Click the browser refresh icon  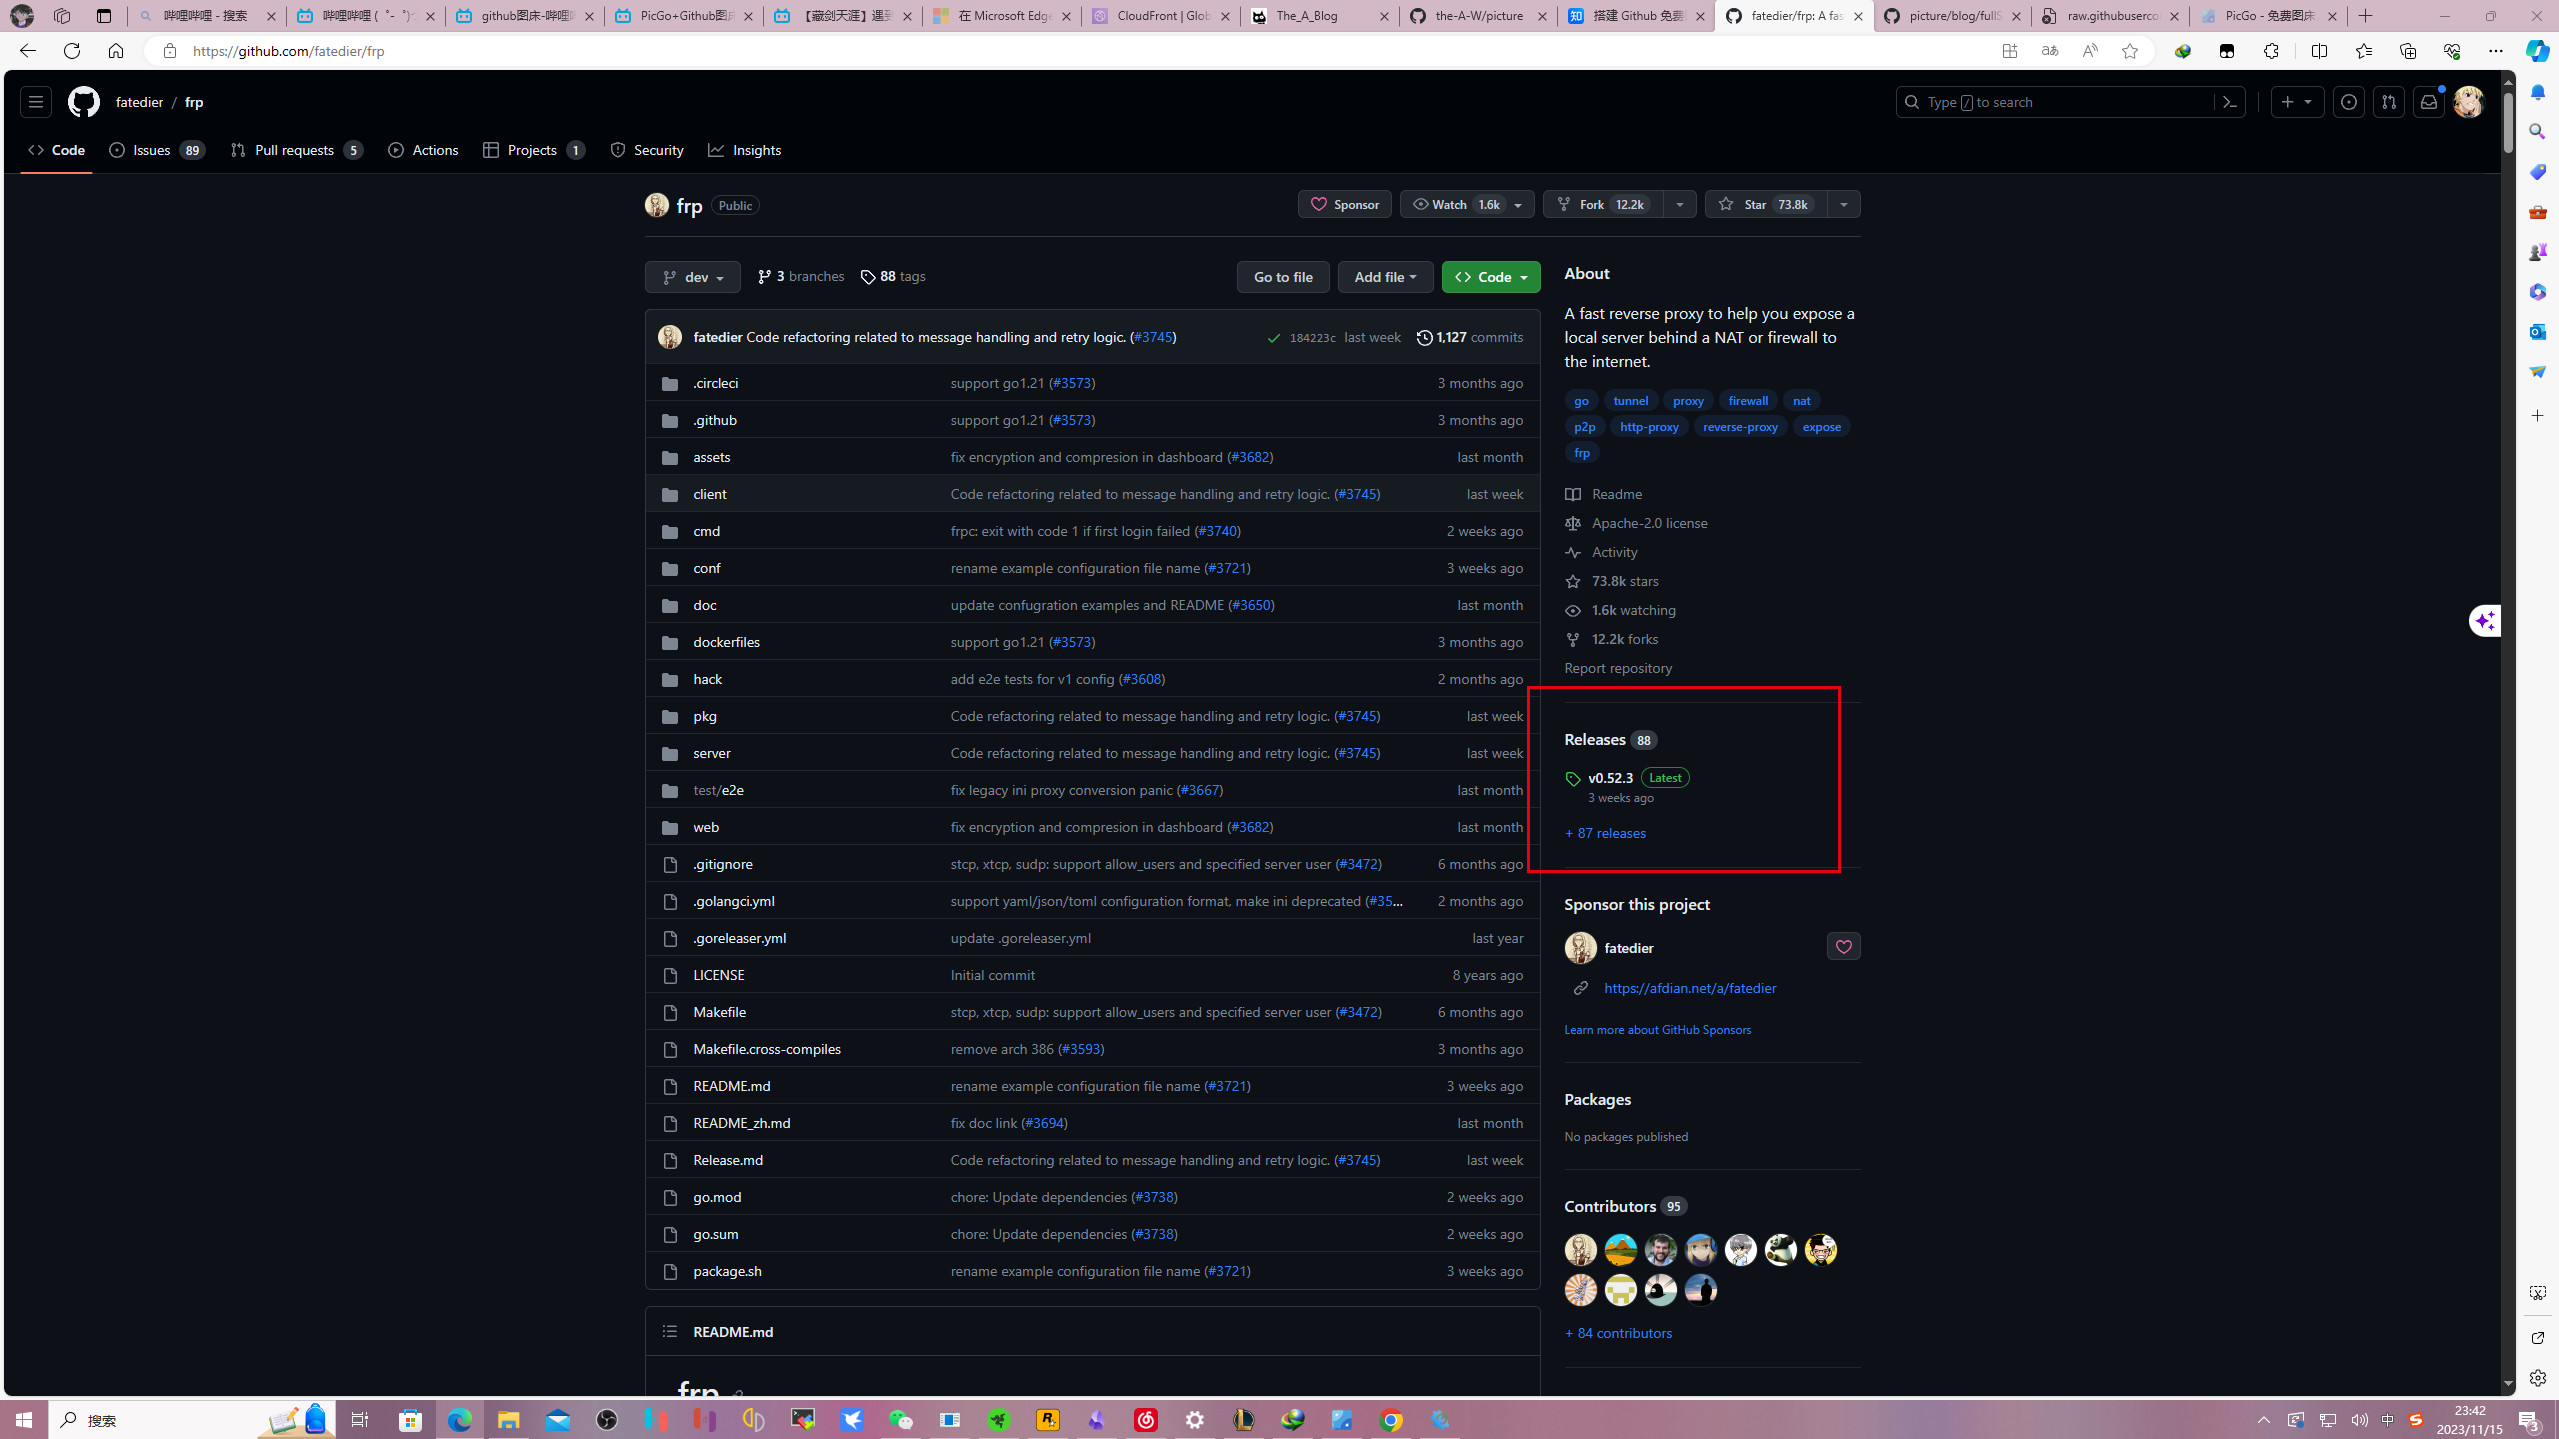point(72,51)
